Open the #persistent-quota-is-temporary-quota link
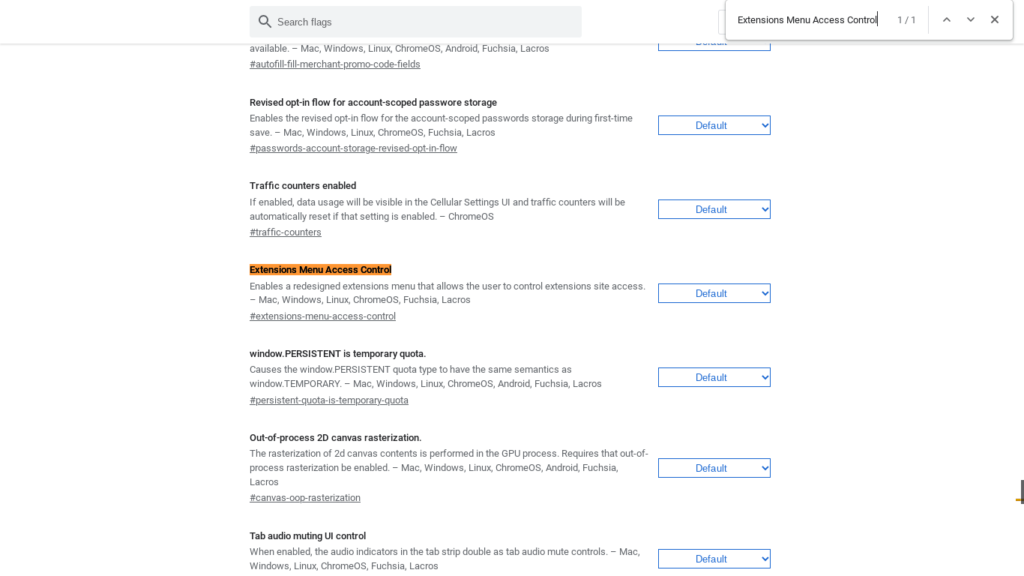 point(329,401)
